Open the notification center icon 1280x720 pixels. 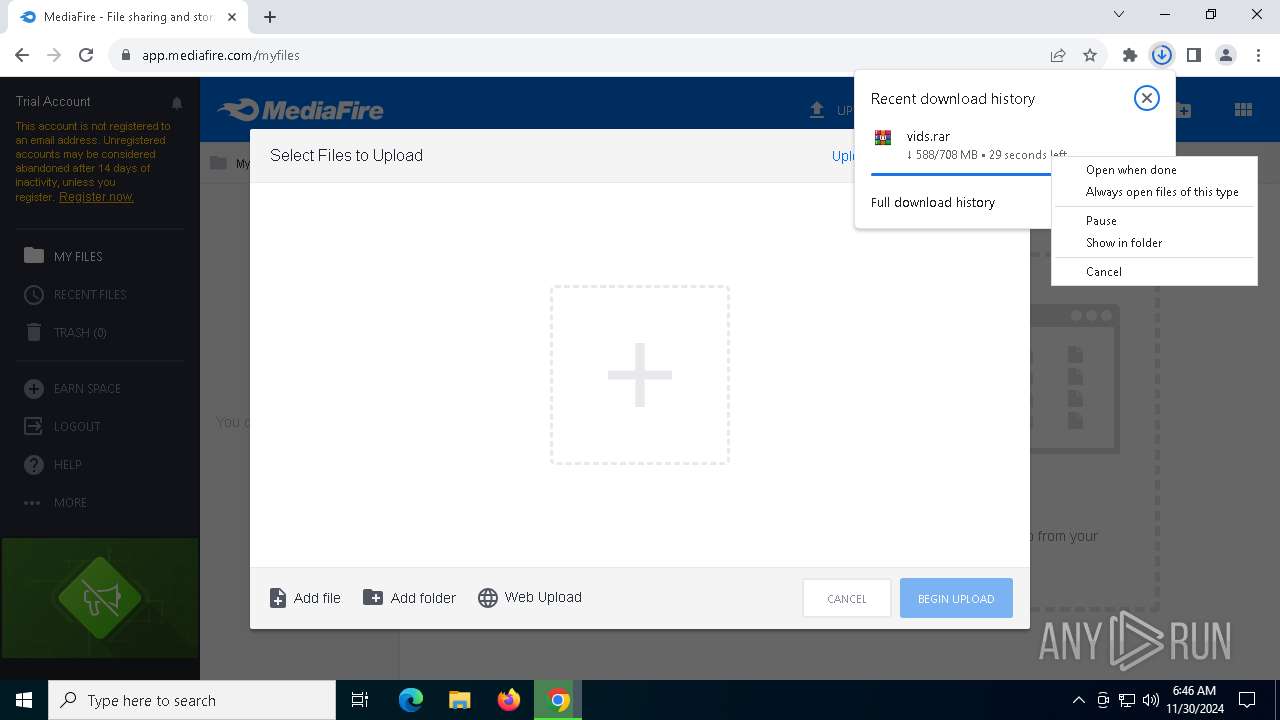click(x=1247, y=700)
